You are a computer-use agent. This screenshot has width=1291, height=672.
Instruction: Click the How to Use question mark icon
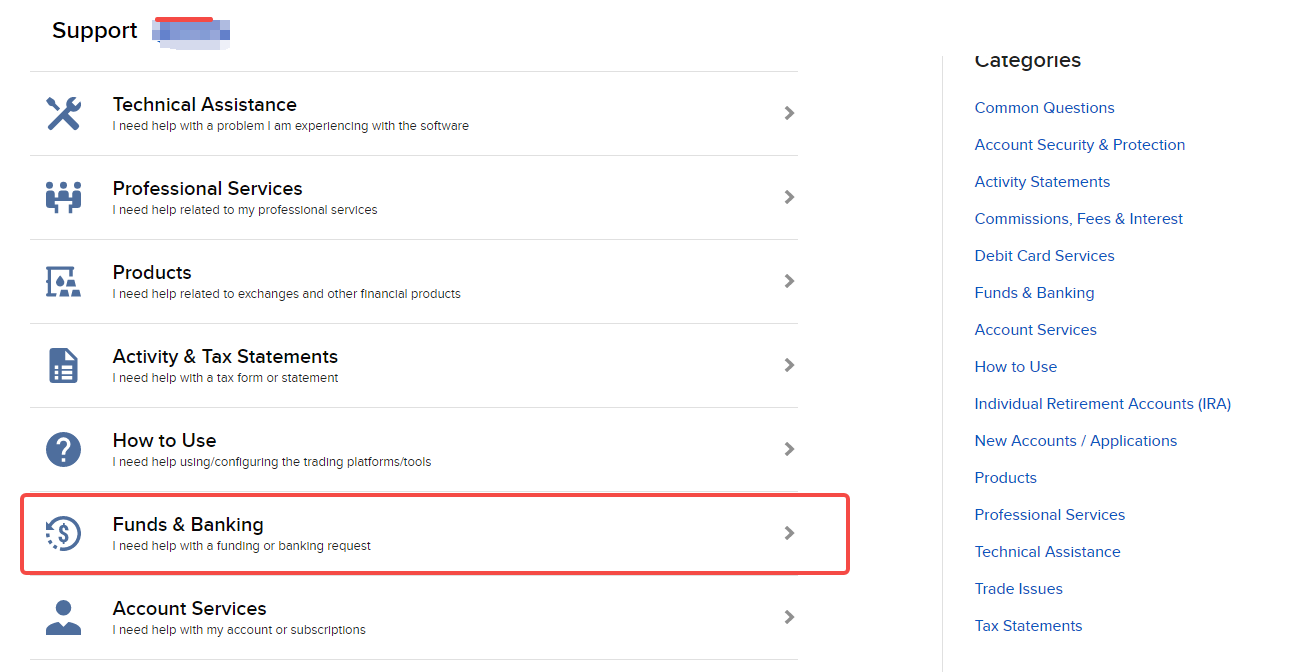click(64, 449)
